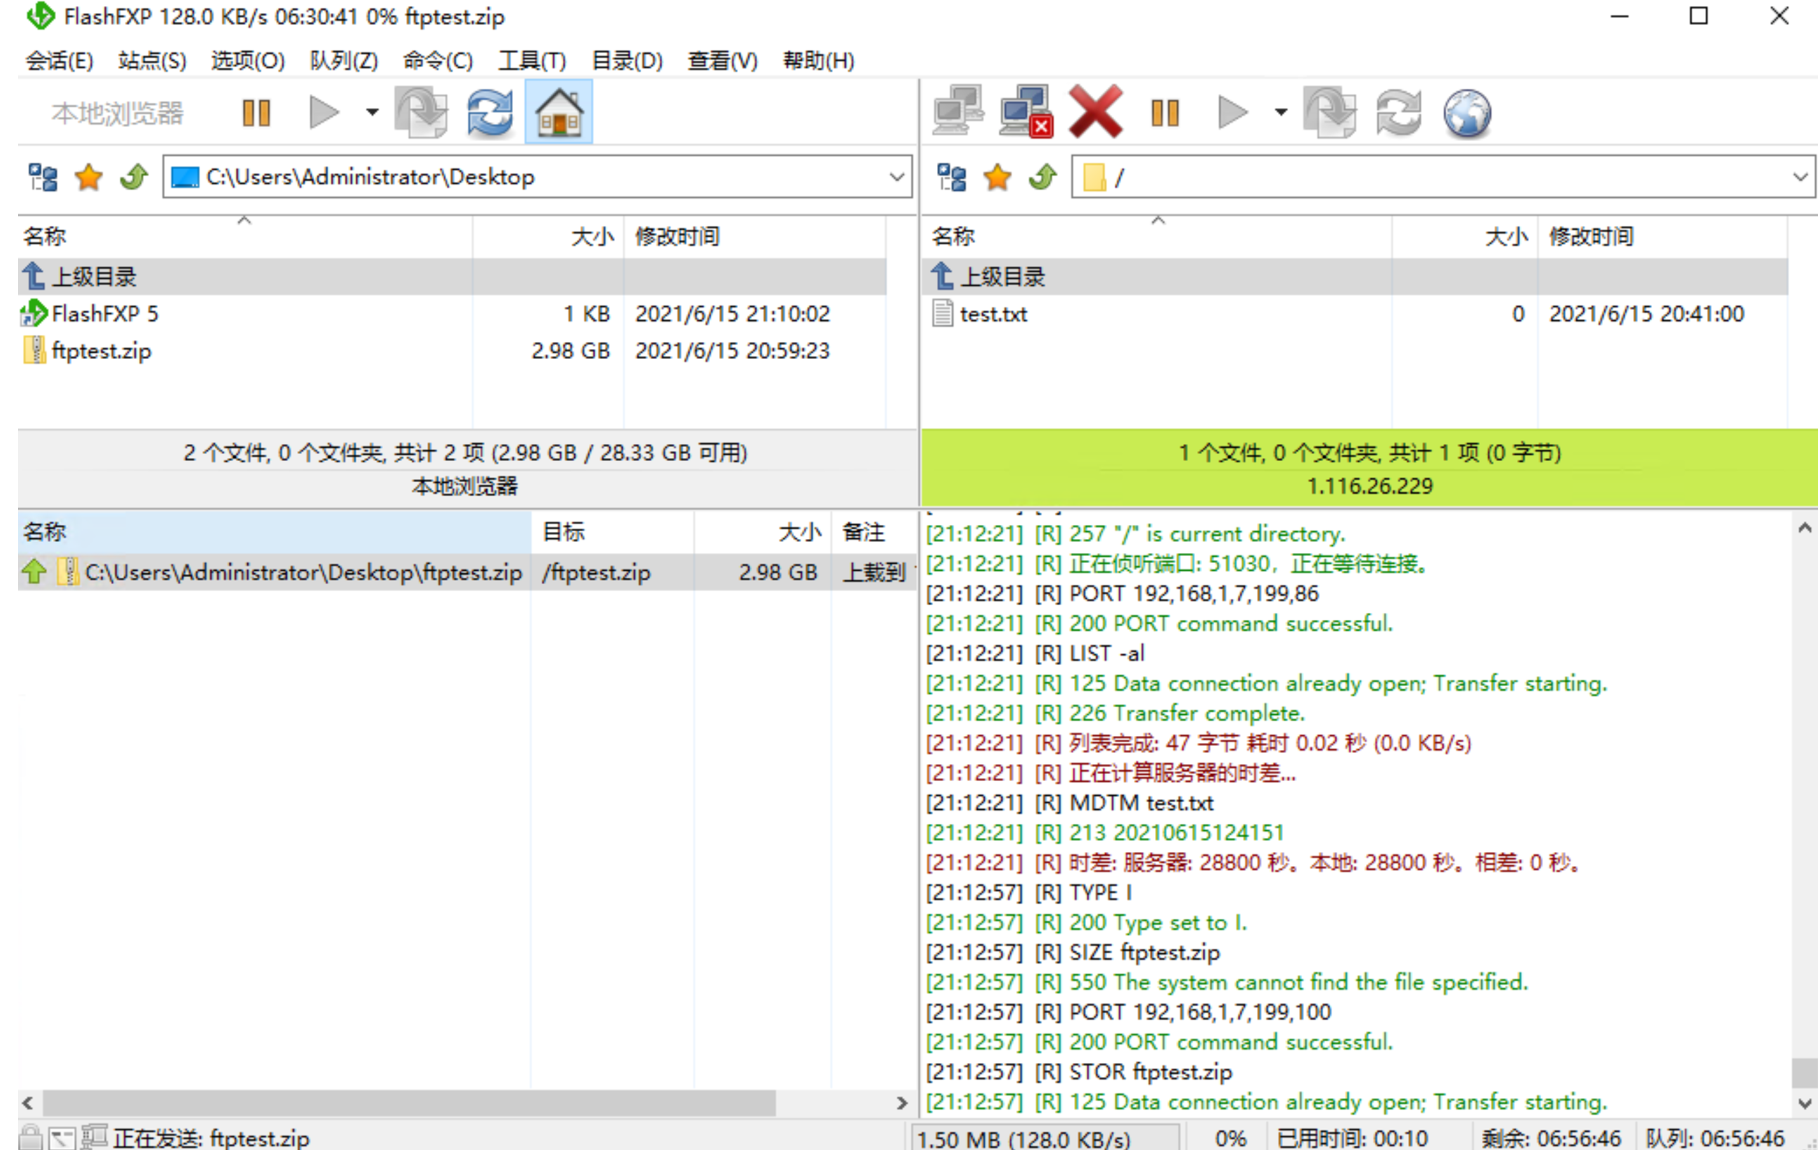The width and height of the screenshot is (1820, 1150).
Task: Open the remote transfer options dropdown arrow
Action: [x=1281, y=112]
